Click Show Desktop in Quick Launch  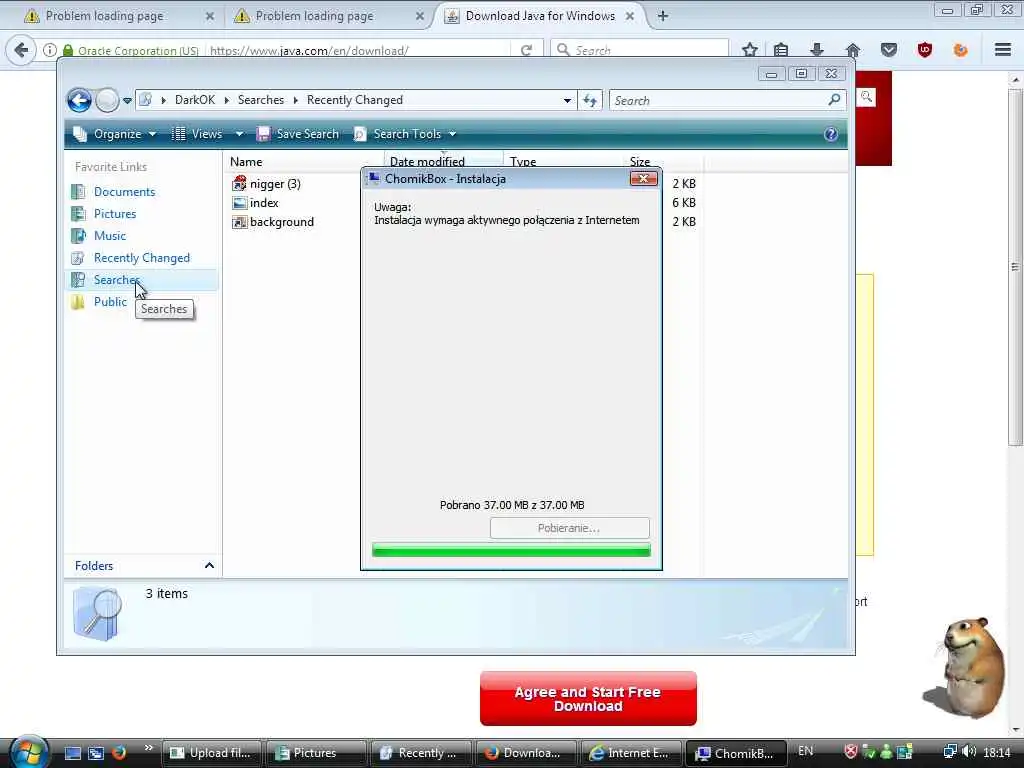tap(72, 753)
